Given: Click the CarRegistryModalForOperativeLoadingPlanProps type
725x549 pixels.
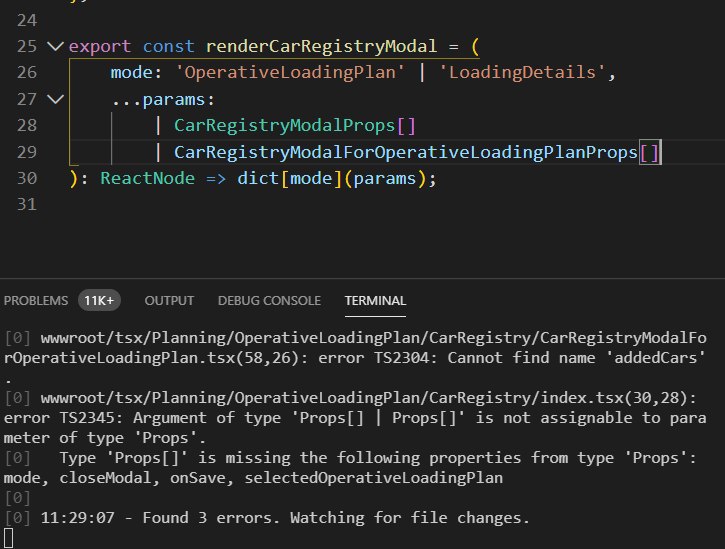Looking at the screenshot, I should coord(406,152).
